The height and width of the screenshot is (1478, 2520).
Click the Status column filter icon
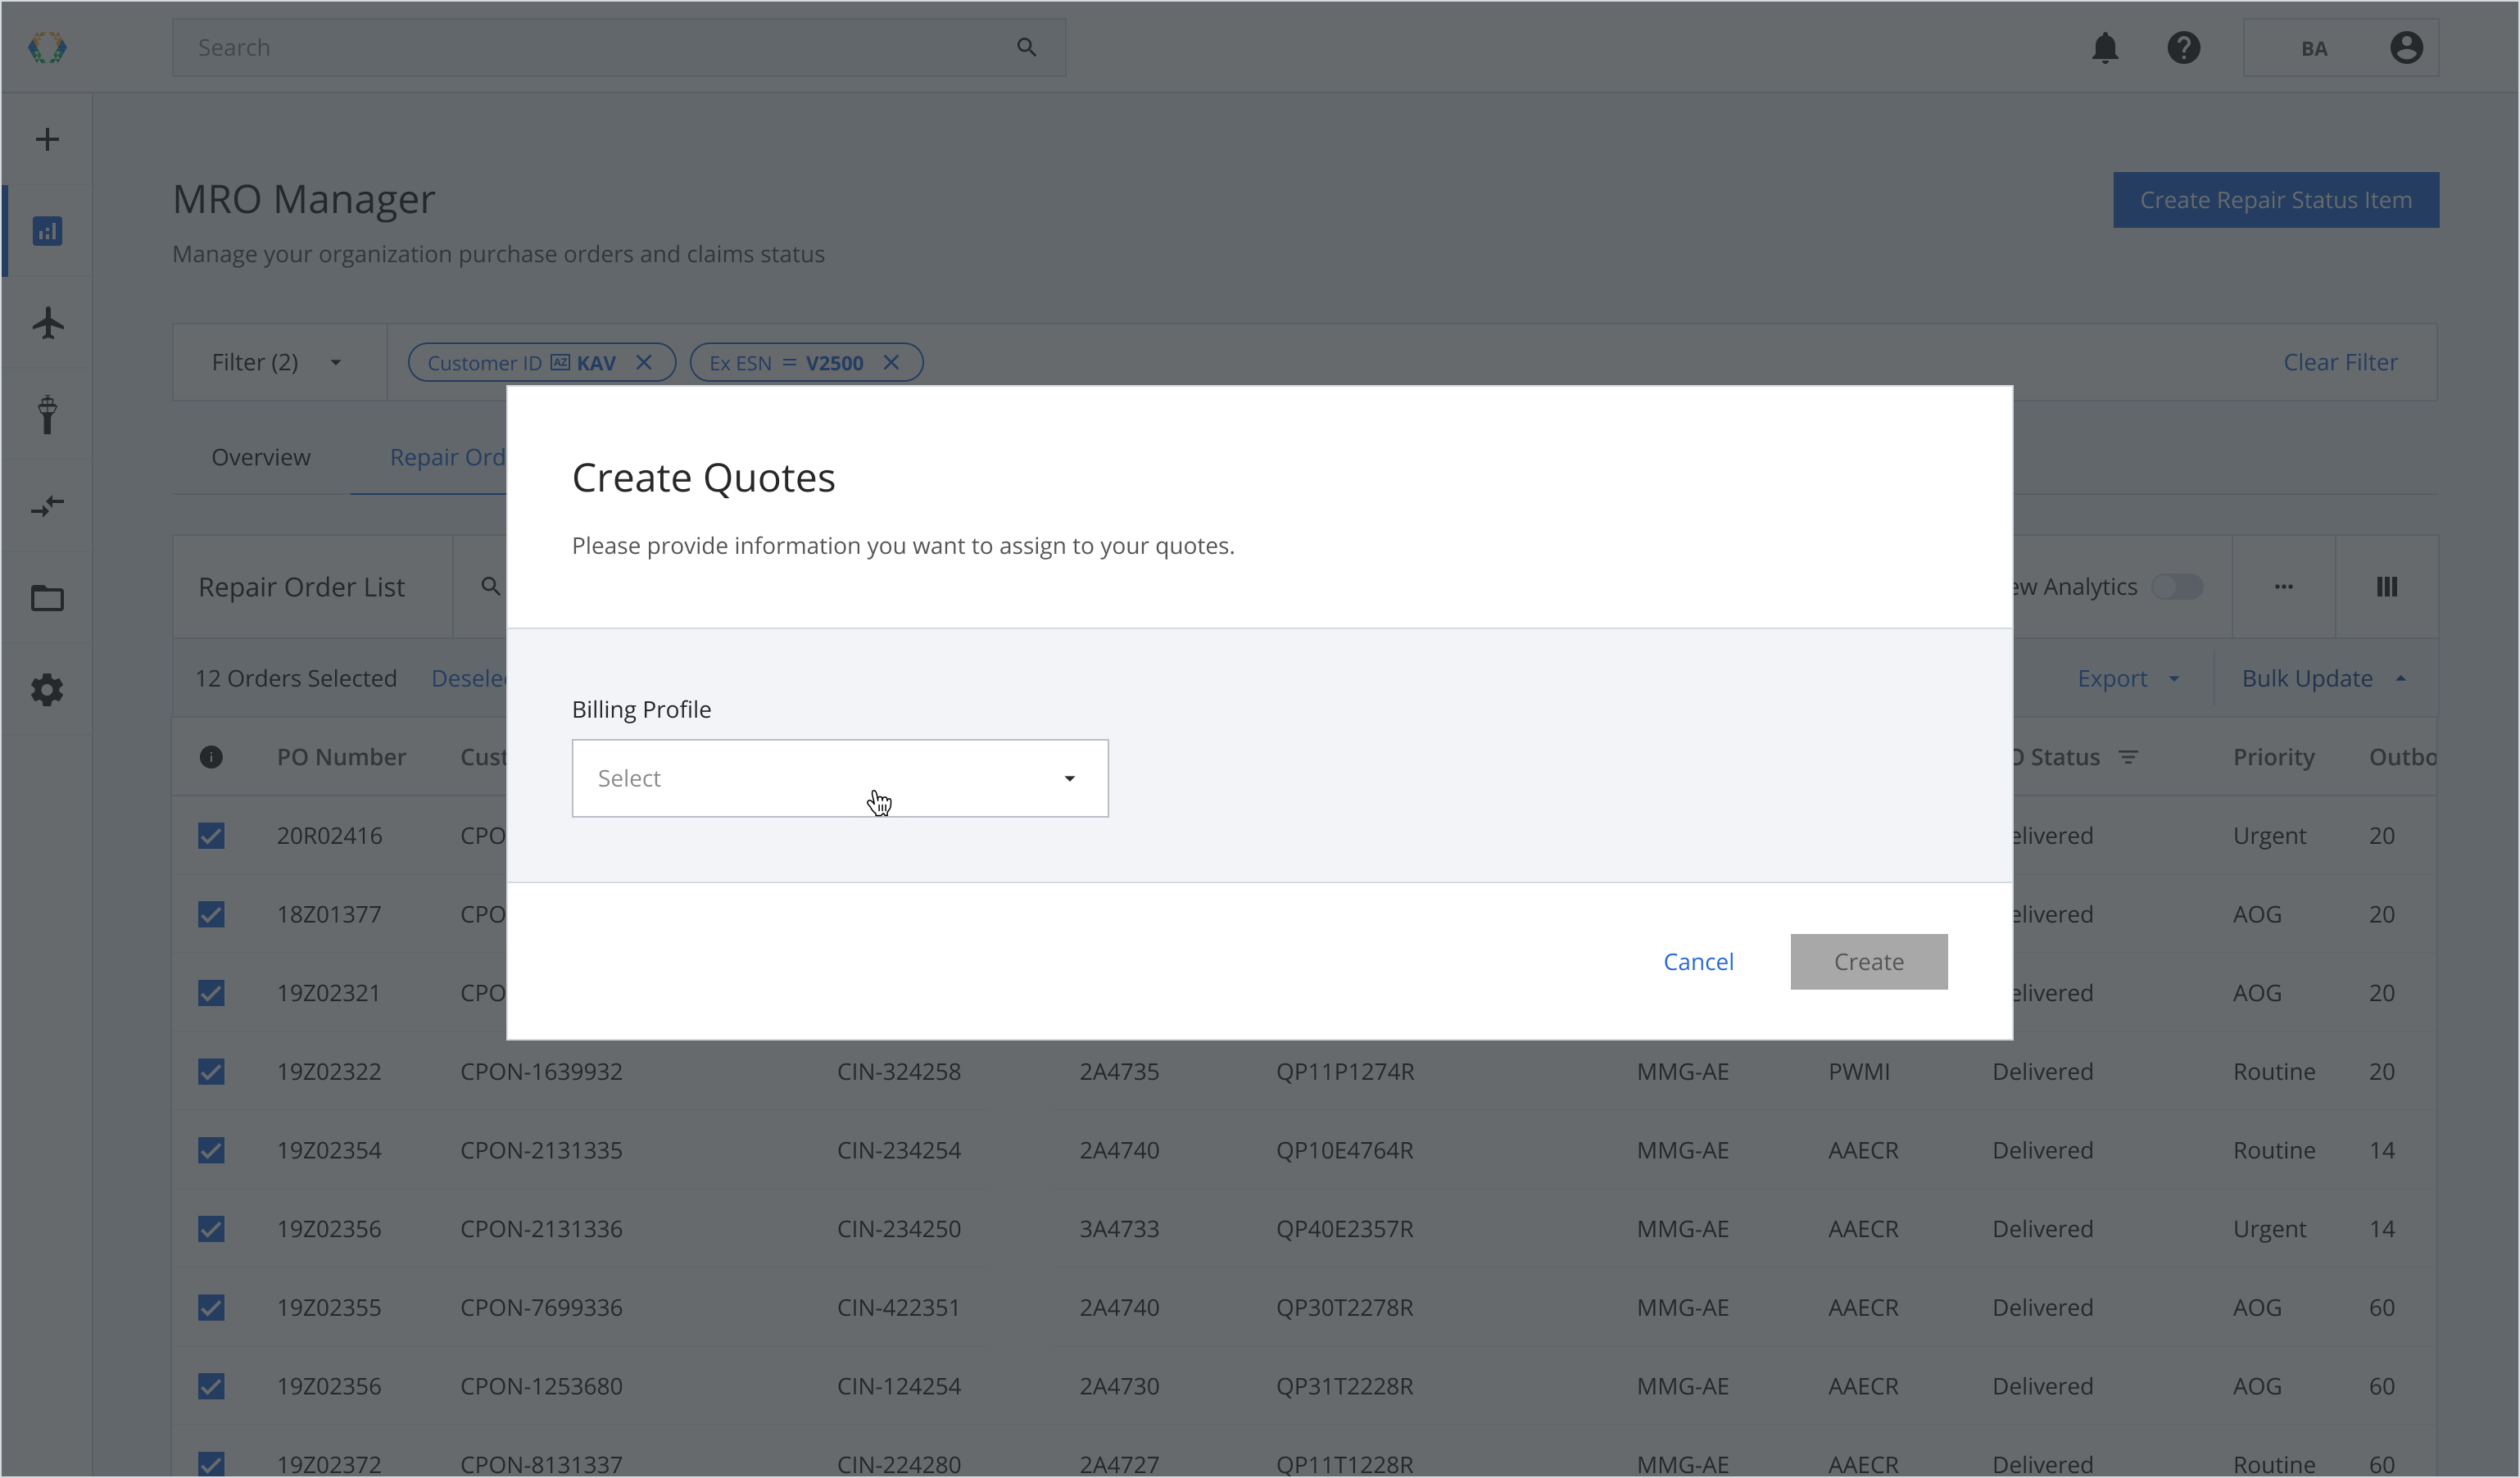(x=2128, y=757)
